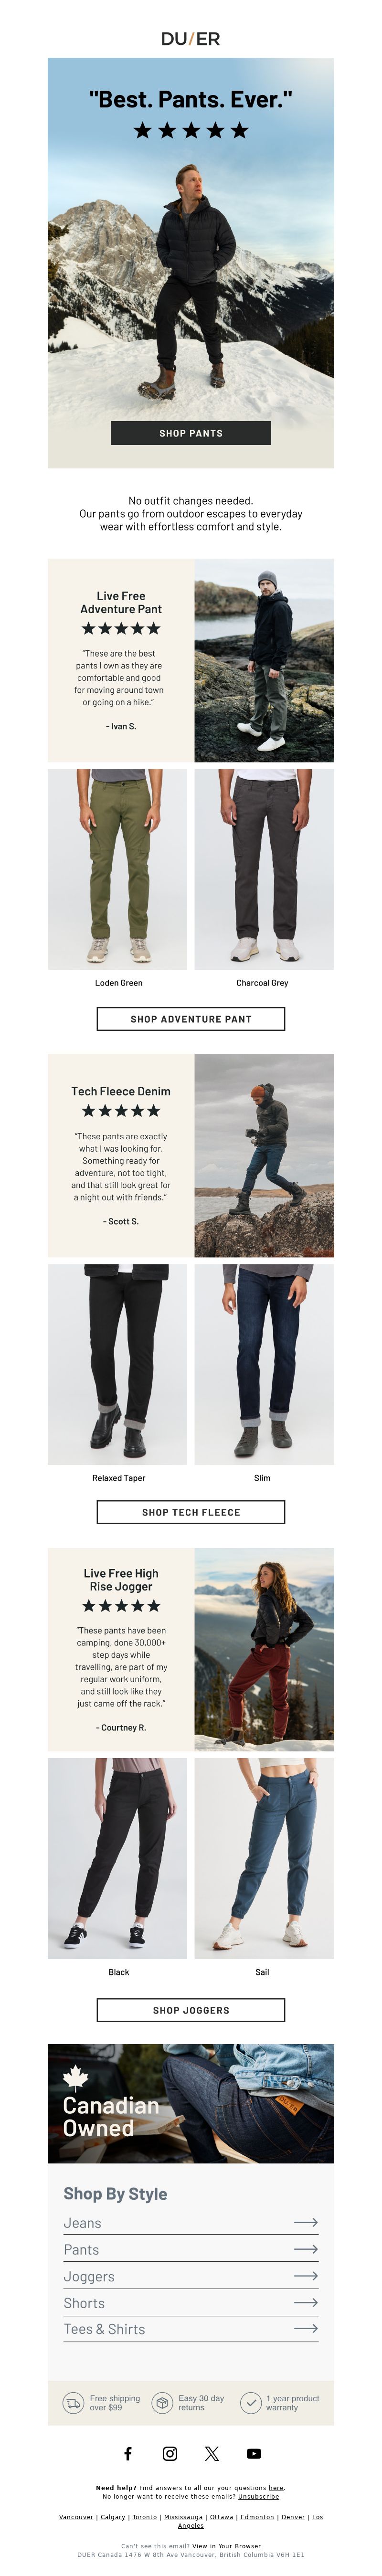This screenshot has width=382, height=2576.
Task: Click the arrow next to Jeans
Action: click(x=306, y=2222)
